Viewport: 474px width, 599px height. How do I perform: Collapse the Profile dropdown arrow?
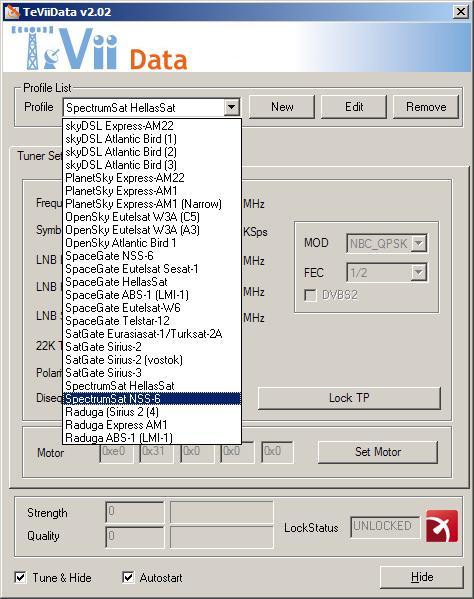(x=231, y=107)
